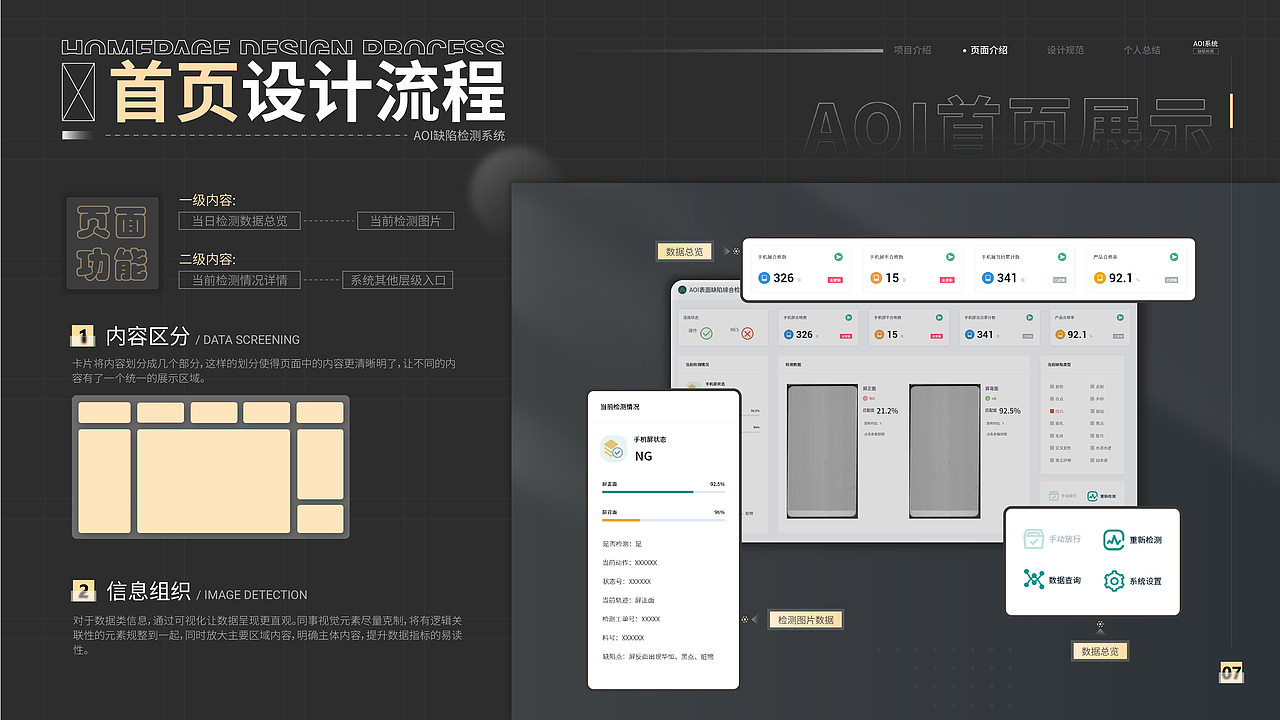Click 检测图片数据 callout label
The image size is (1280, 720).
click(806, 620)
